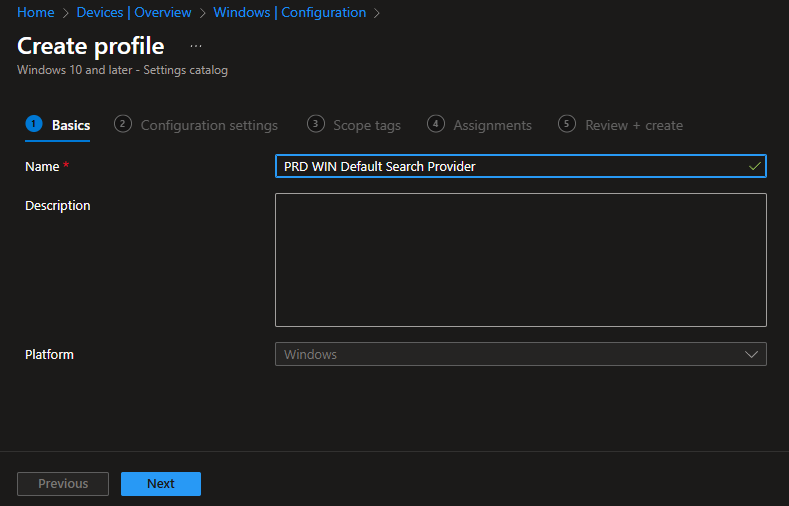The height and width of the screenshot is (506, 789).
Task: Open the Home breadcrumb link
Action: pos(36,12)
